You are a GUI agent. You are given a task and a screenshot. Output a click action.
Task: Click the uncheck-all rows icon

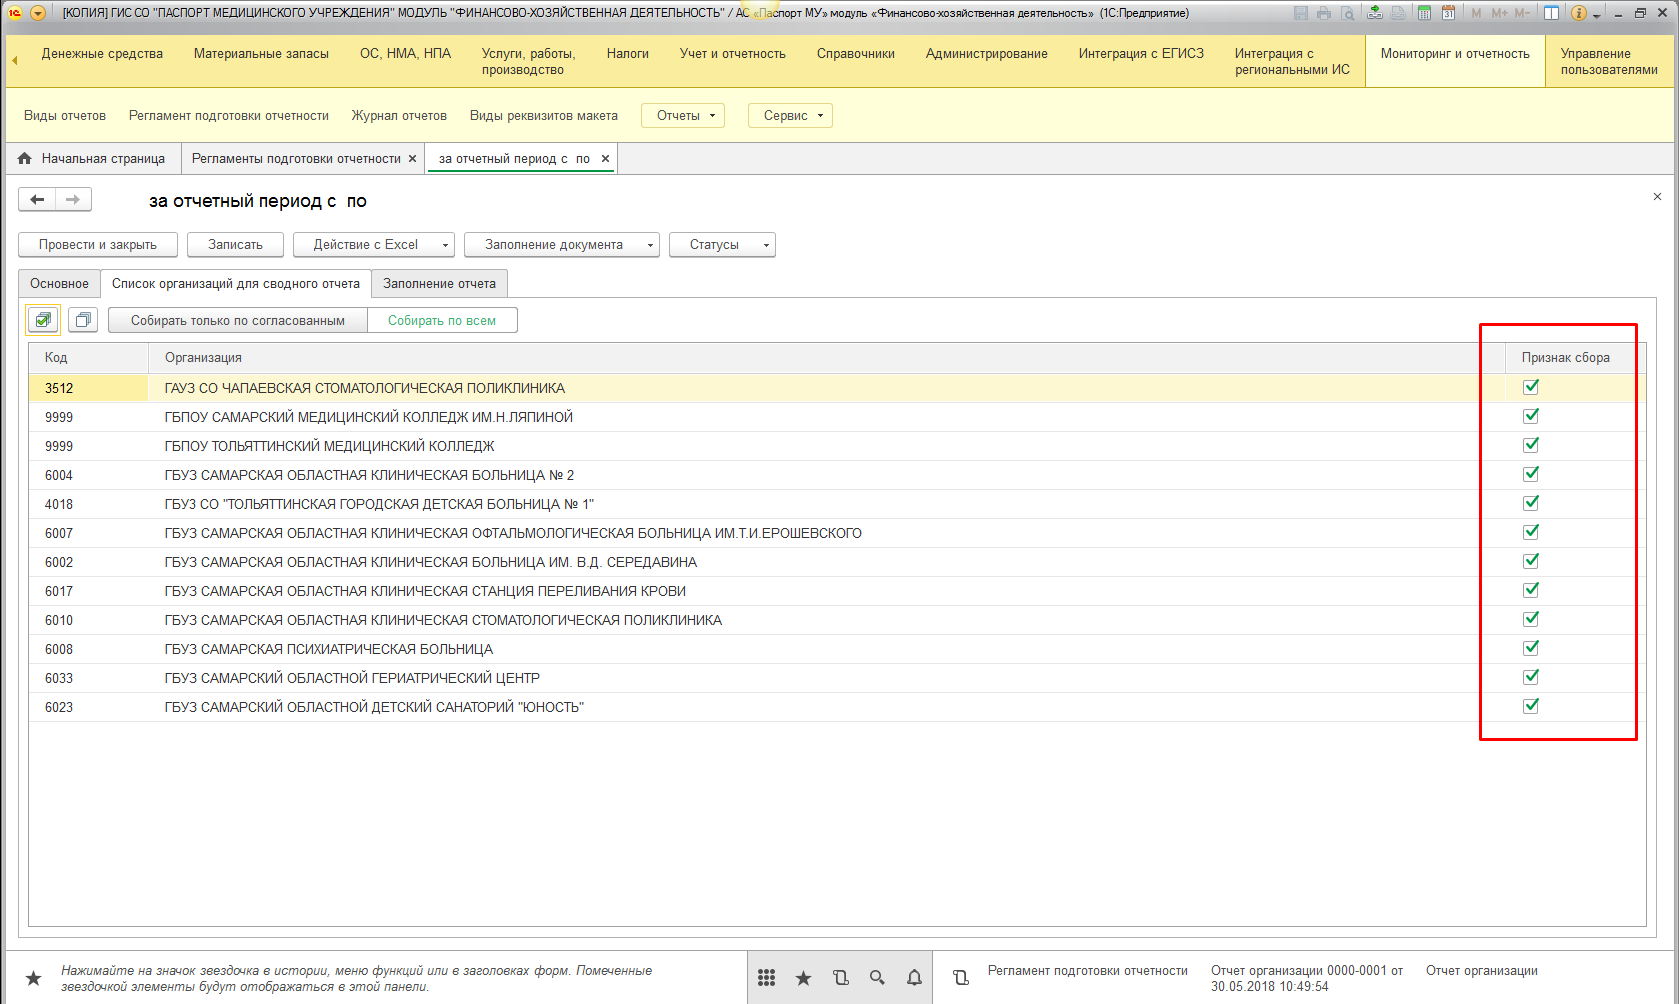click(x=83, y=320)
